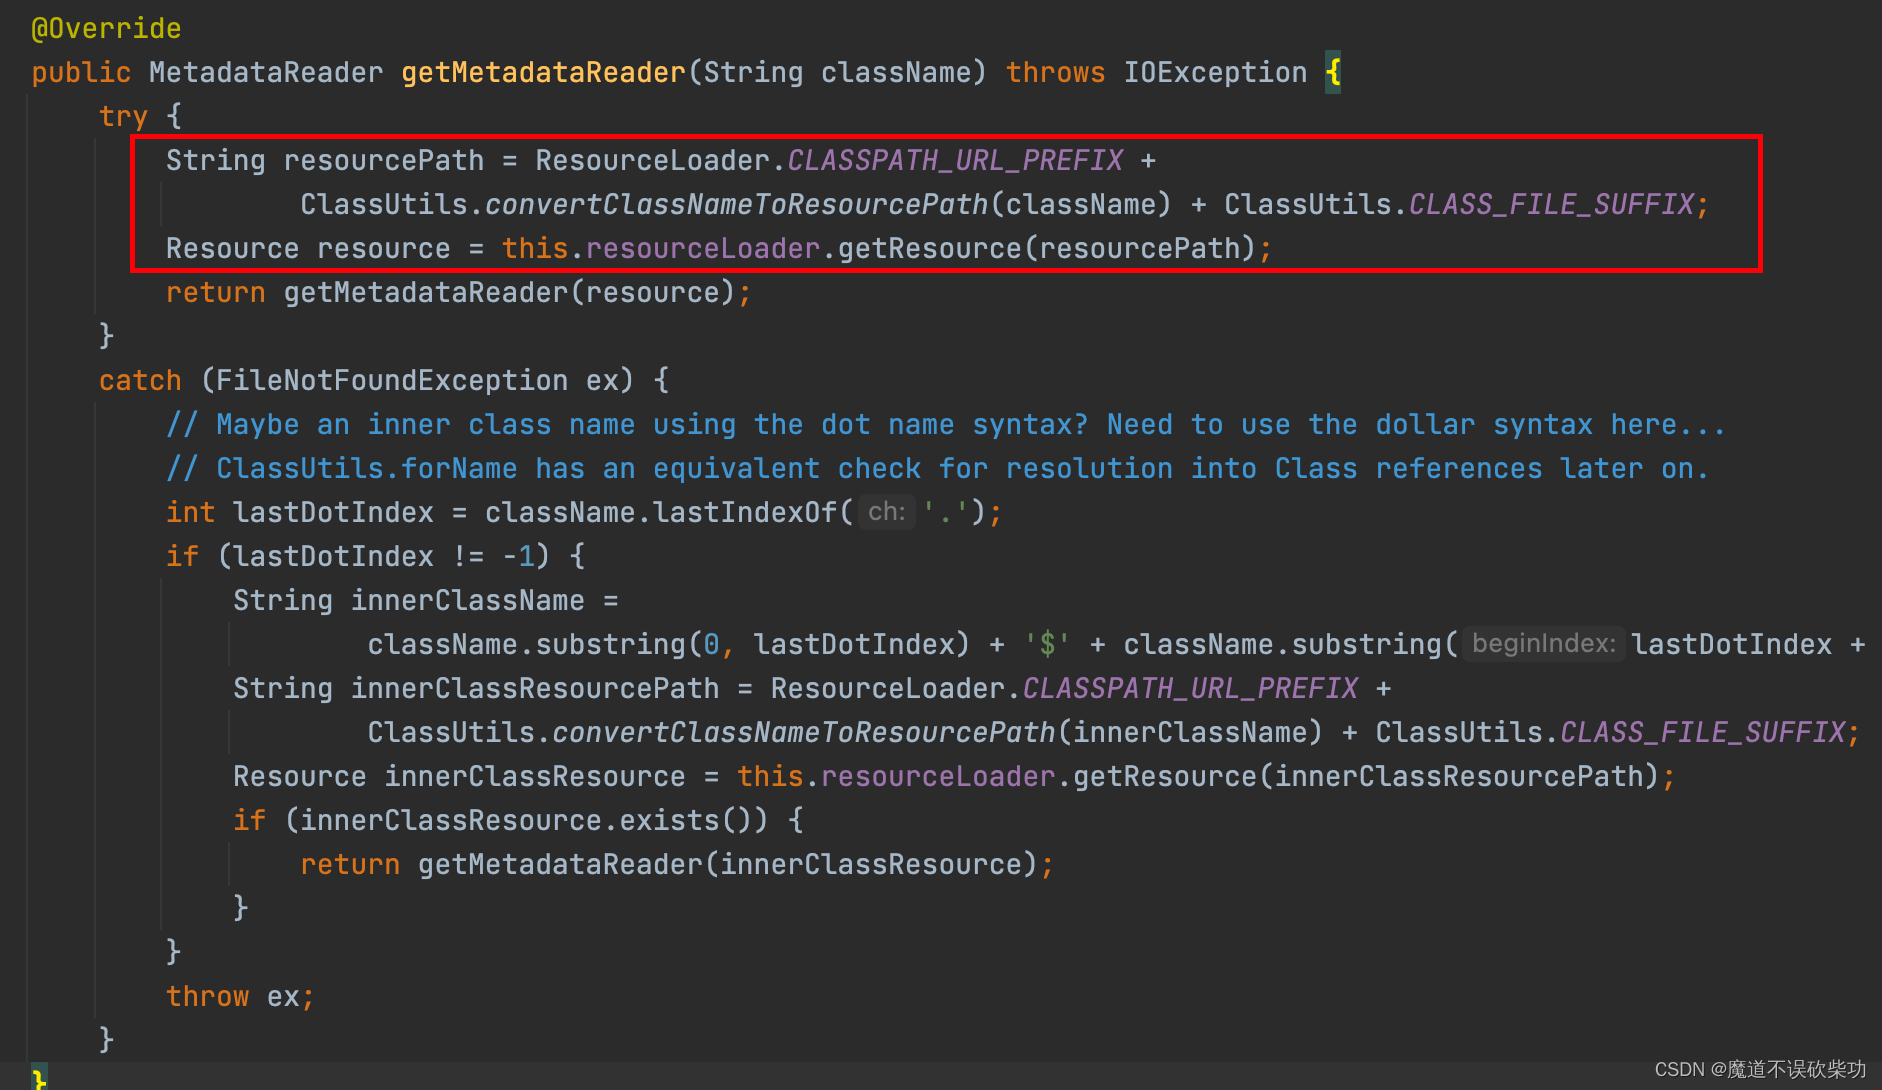Click getResource(innerClassResourcePath) call

click(x=1366, y=776)
